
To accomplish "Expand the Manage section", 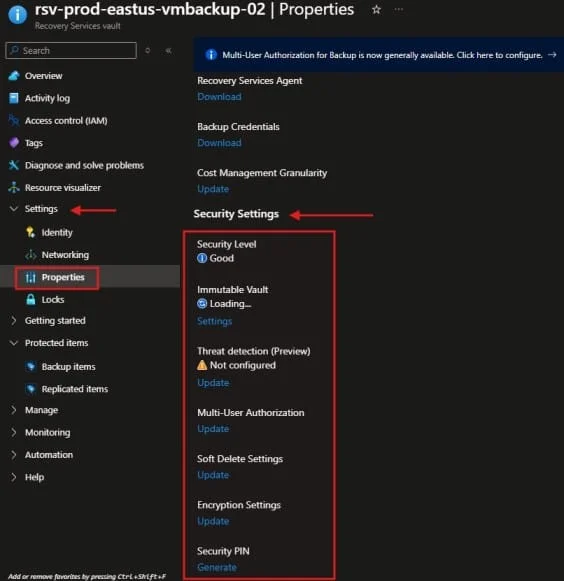I will [14, 410].
